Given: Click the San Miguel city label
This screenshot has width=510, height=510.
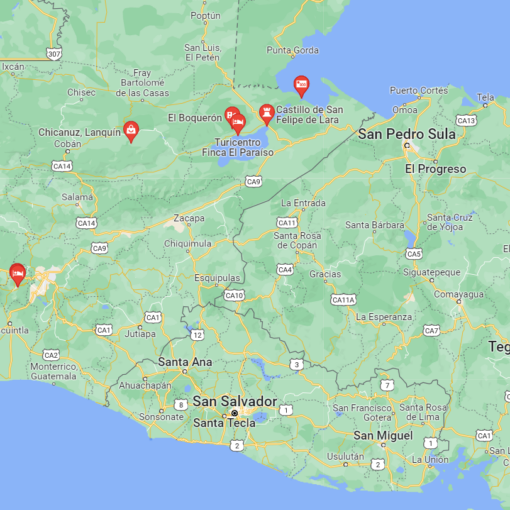Looking at the screenshot, I should click(383, 436).
